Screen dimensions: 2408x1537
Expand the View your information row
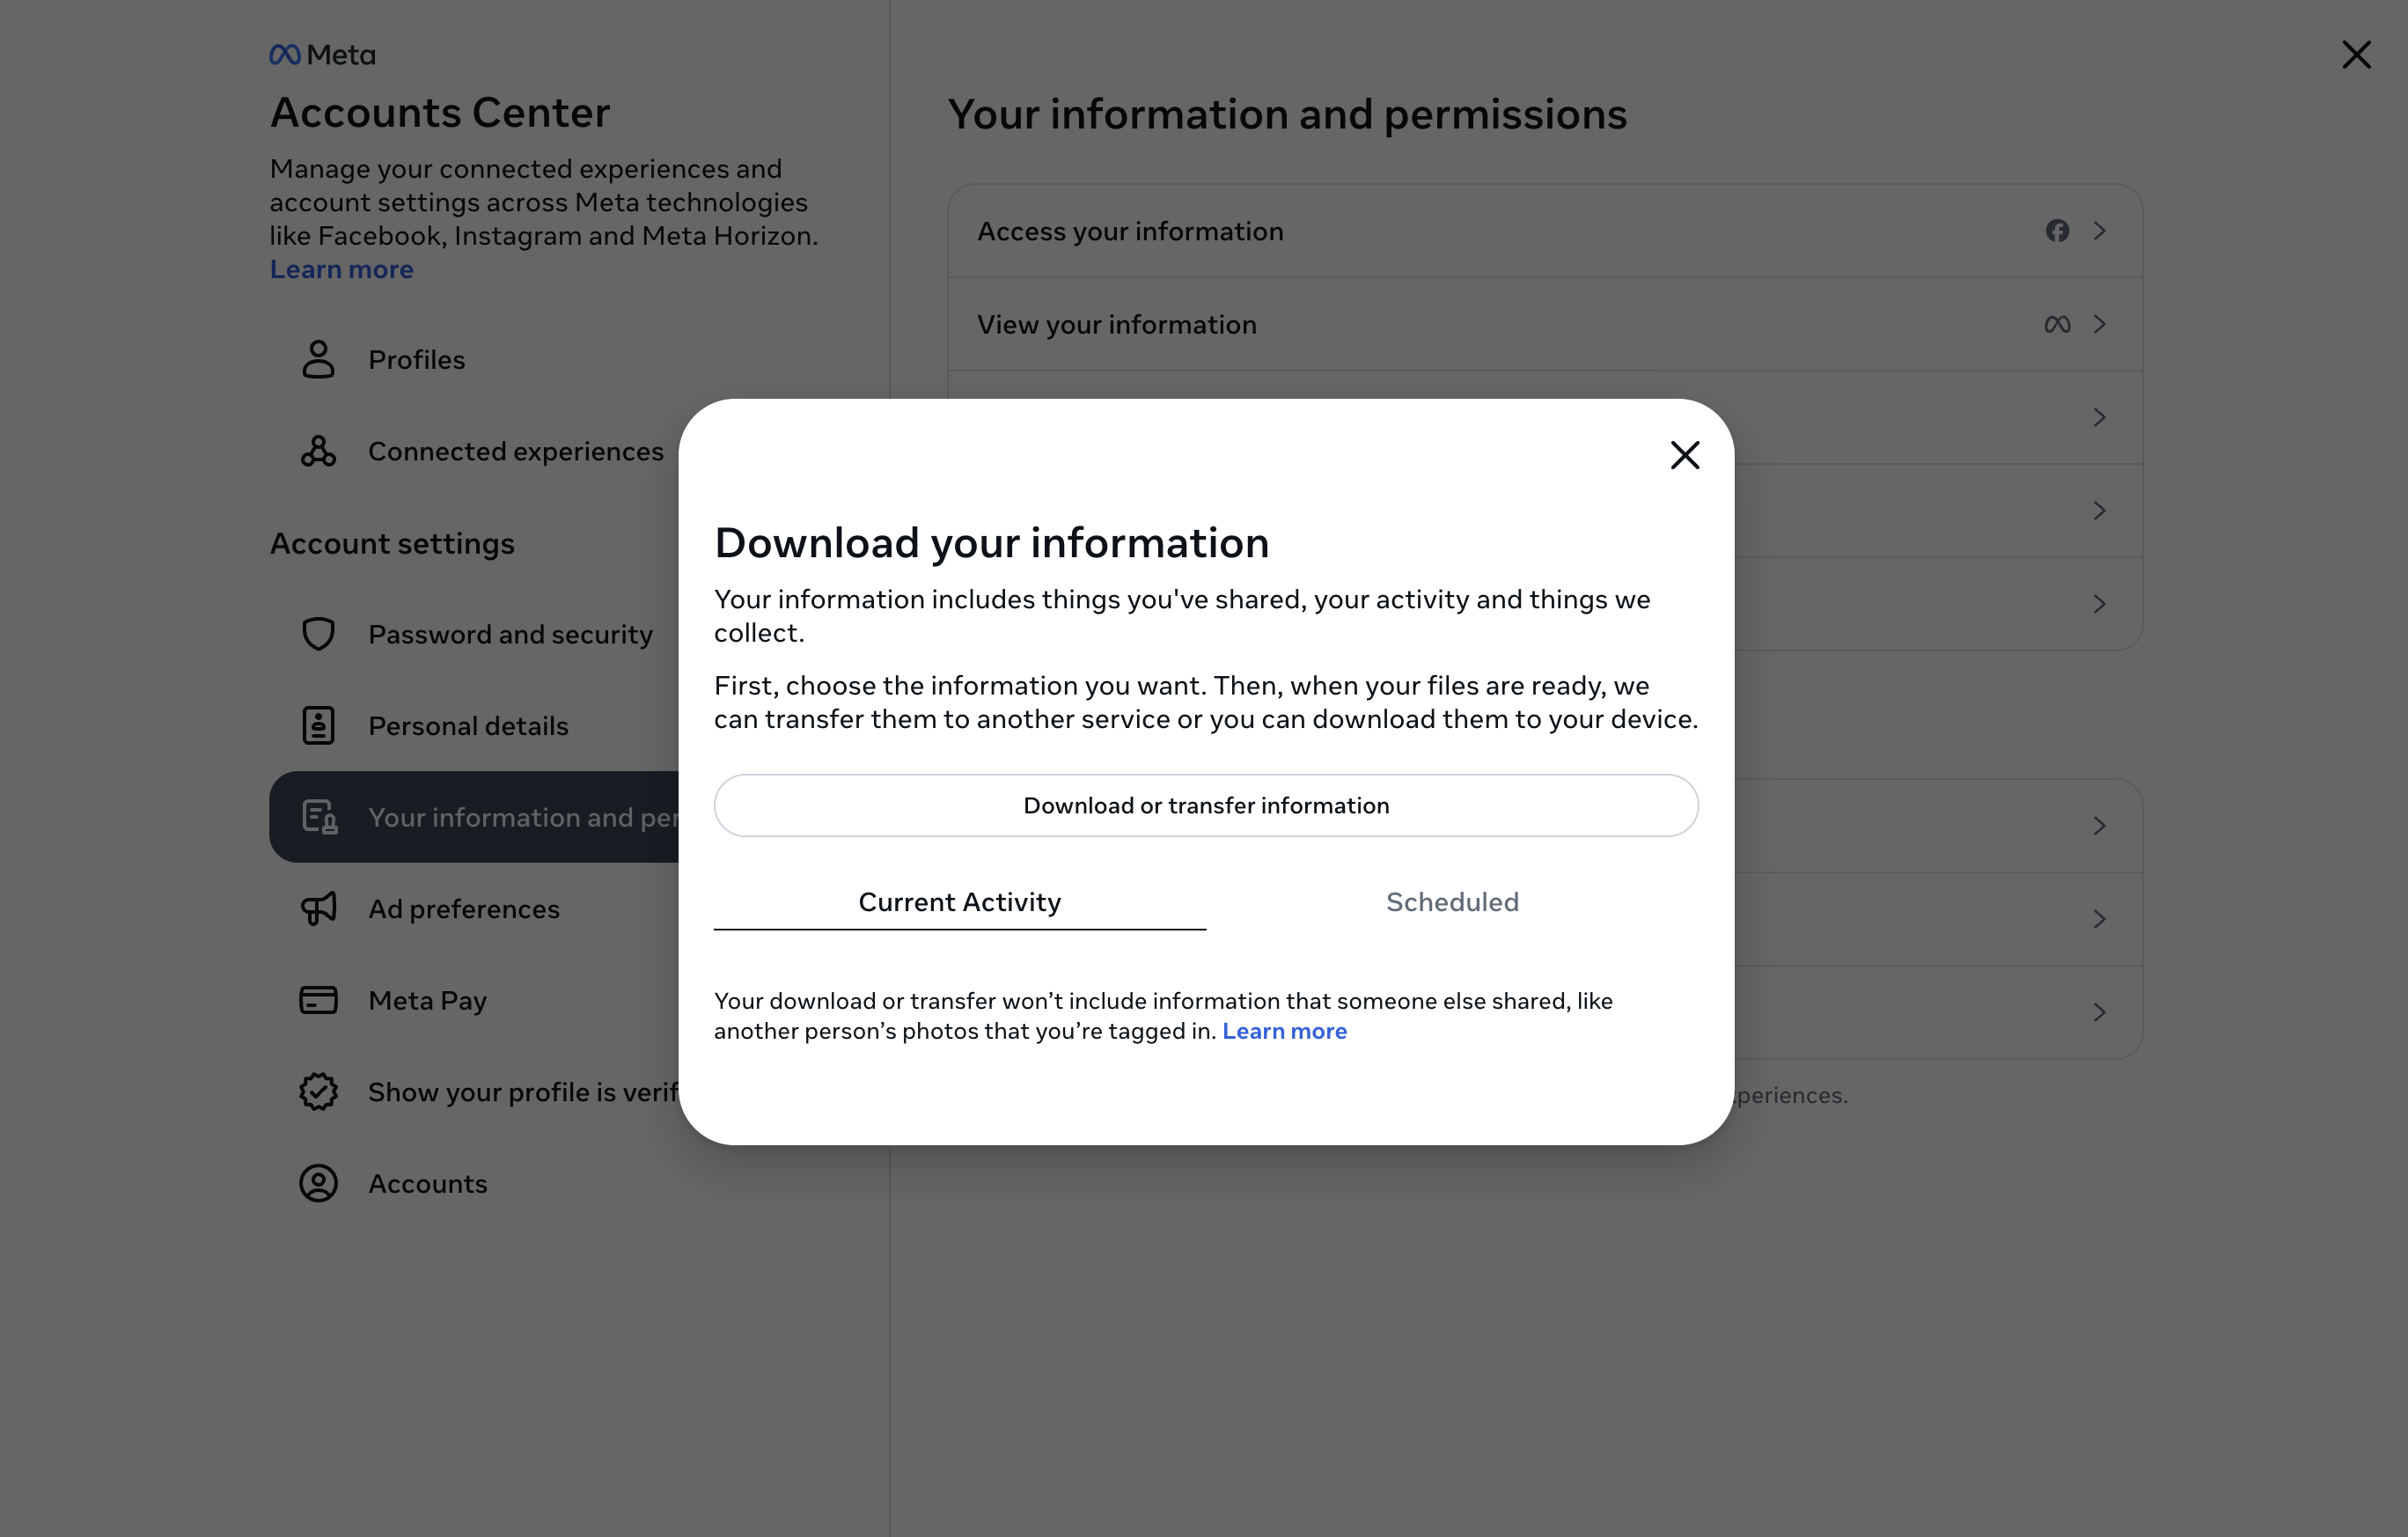(x=2101, y=323)
